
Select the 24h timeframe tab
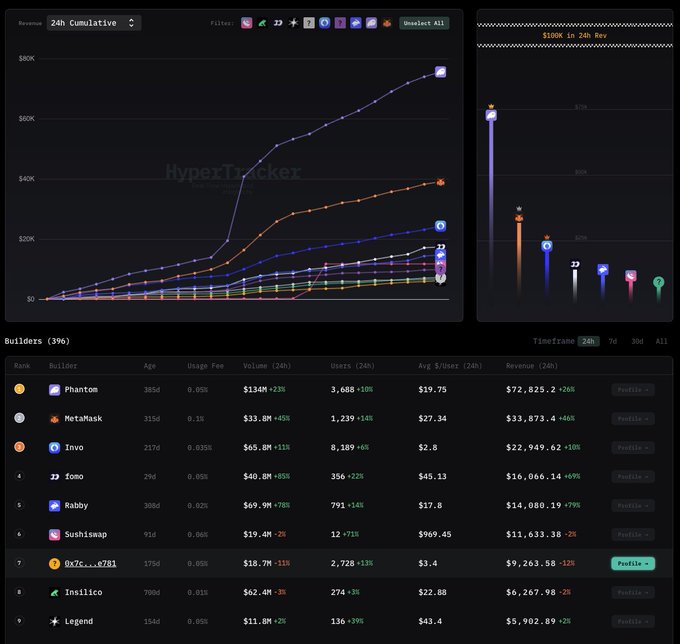pyautogui.click(x=588, y=341)
